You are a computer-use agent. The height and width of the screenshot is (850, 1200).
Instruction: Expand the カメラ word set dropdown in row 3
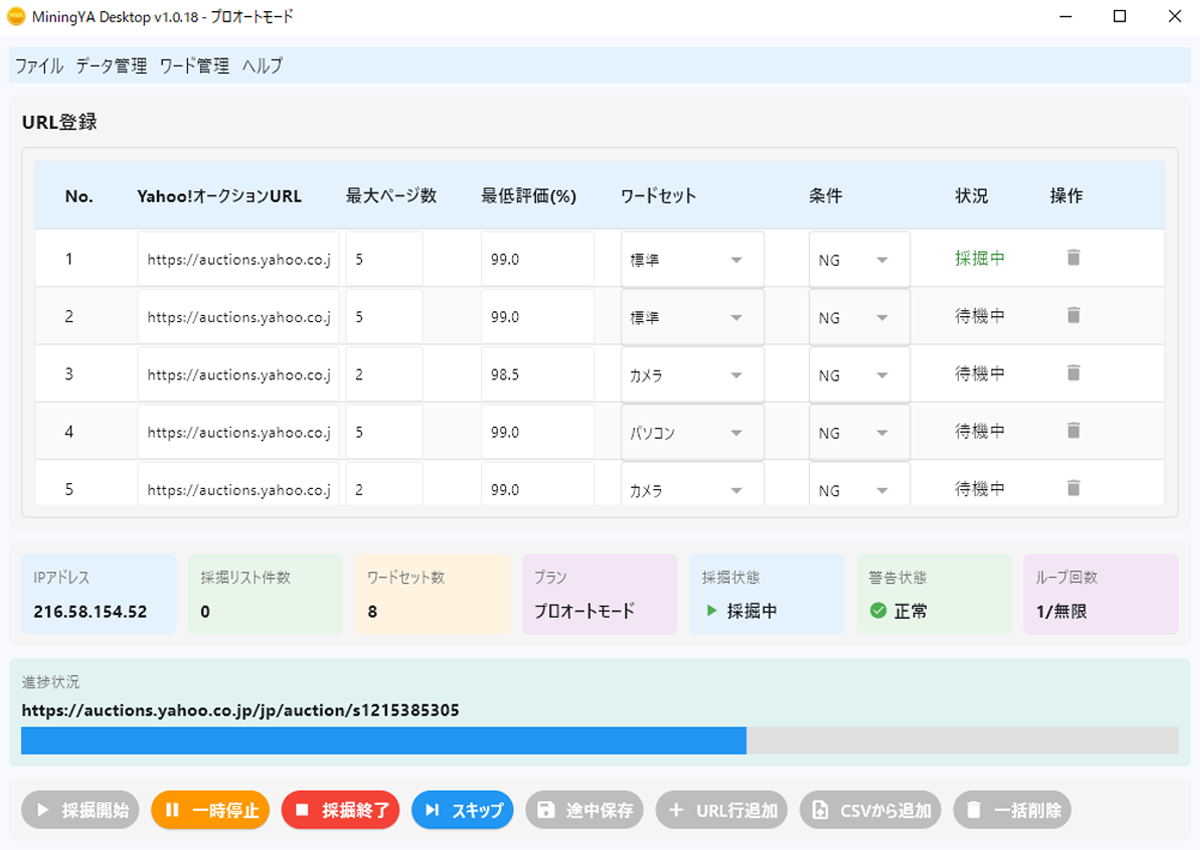(x=692, y=376)
